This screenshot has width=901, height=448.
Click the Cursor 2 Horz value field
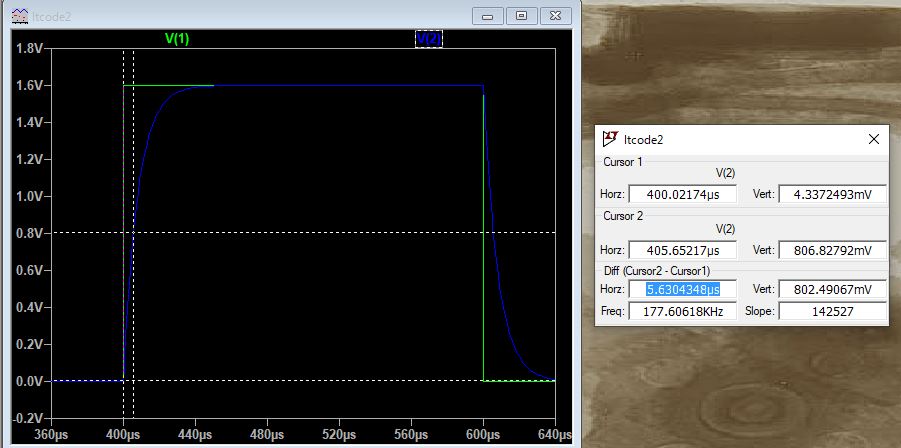[x=682, y=250]
